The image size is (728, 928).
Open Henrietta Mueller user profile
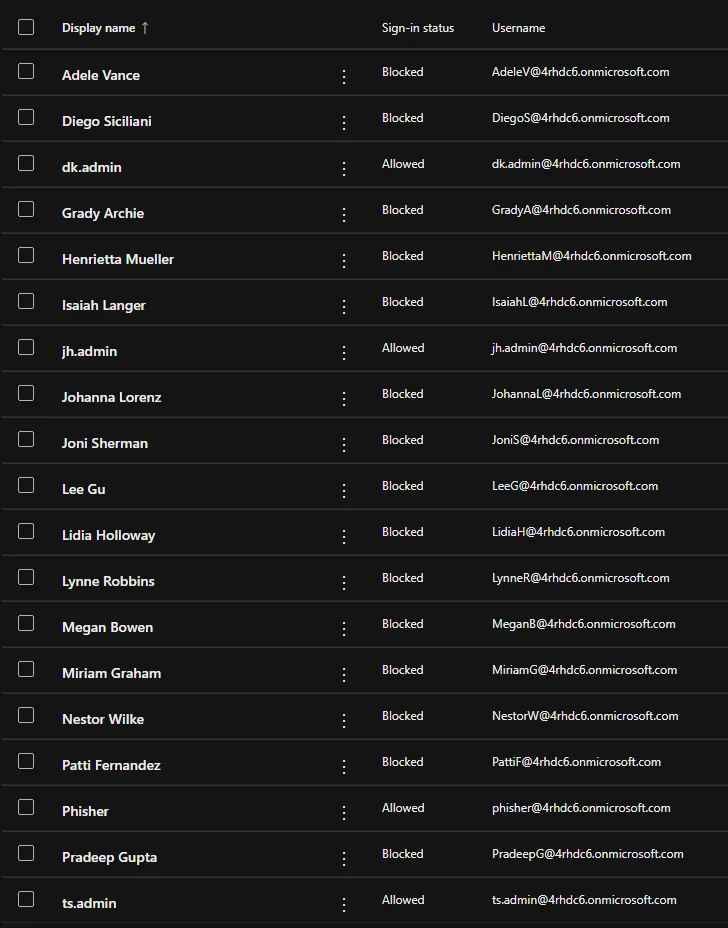click(118, 259)
